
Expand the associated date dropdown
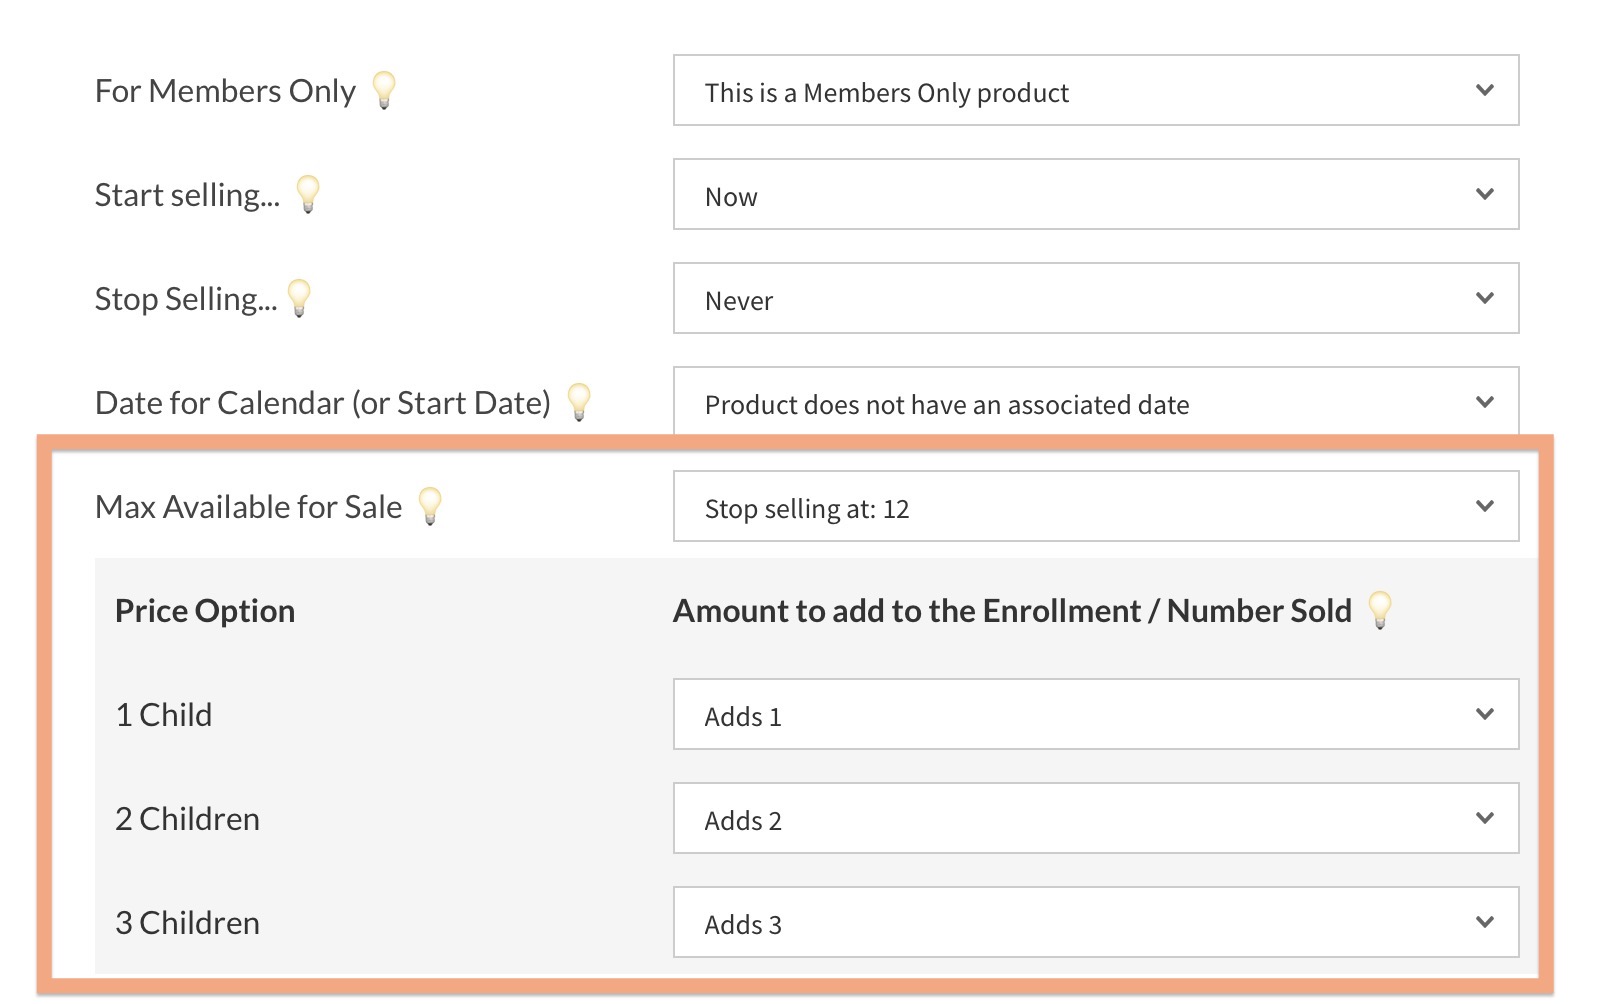(1095, 402)
